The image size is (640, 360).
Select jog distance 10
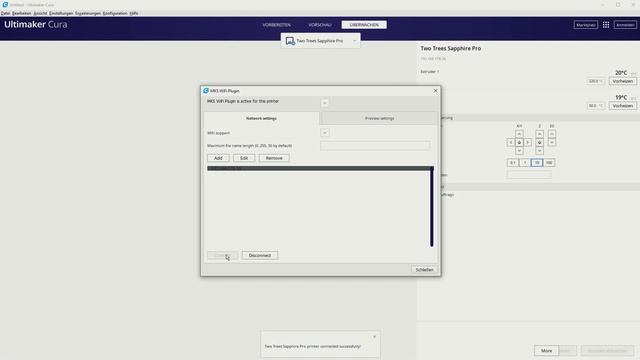(537, 163)
